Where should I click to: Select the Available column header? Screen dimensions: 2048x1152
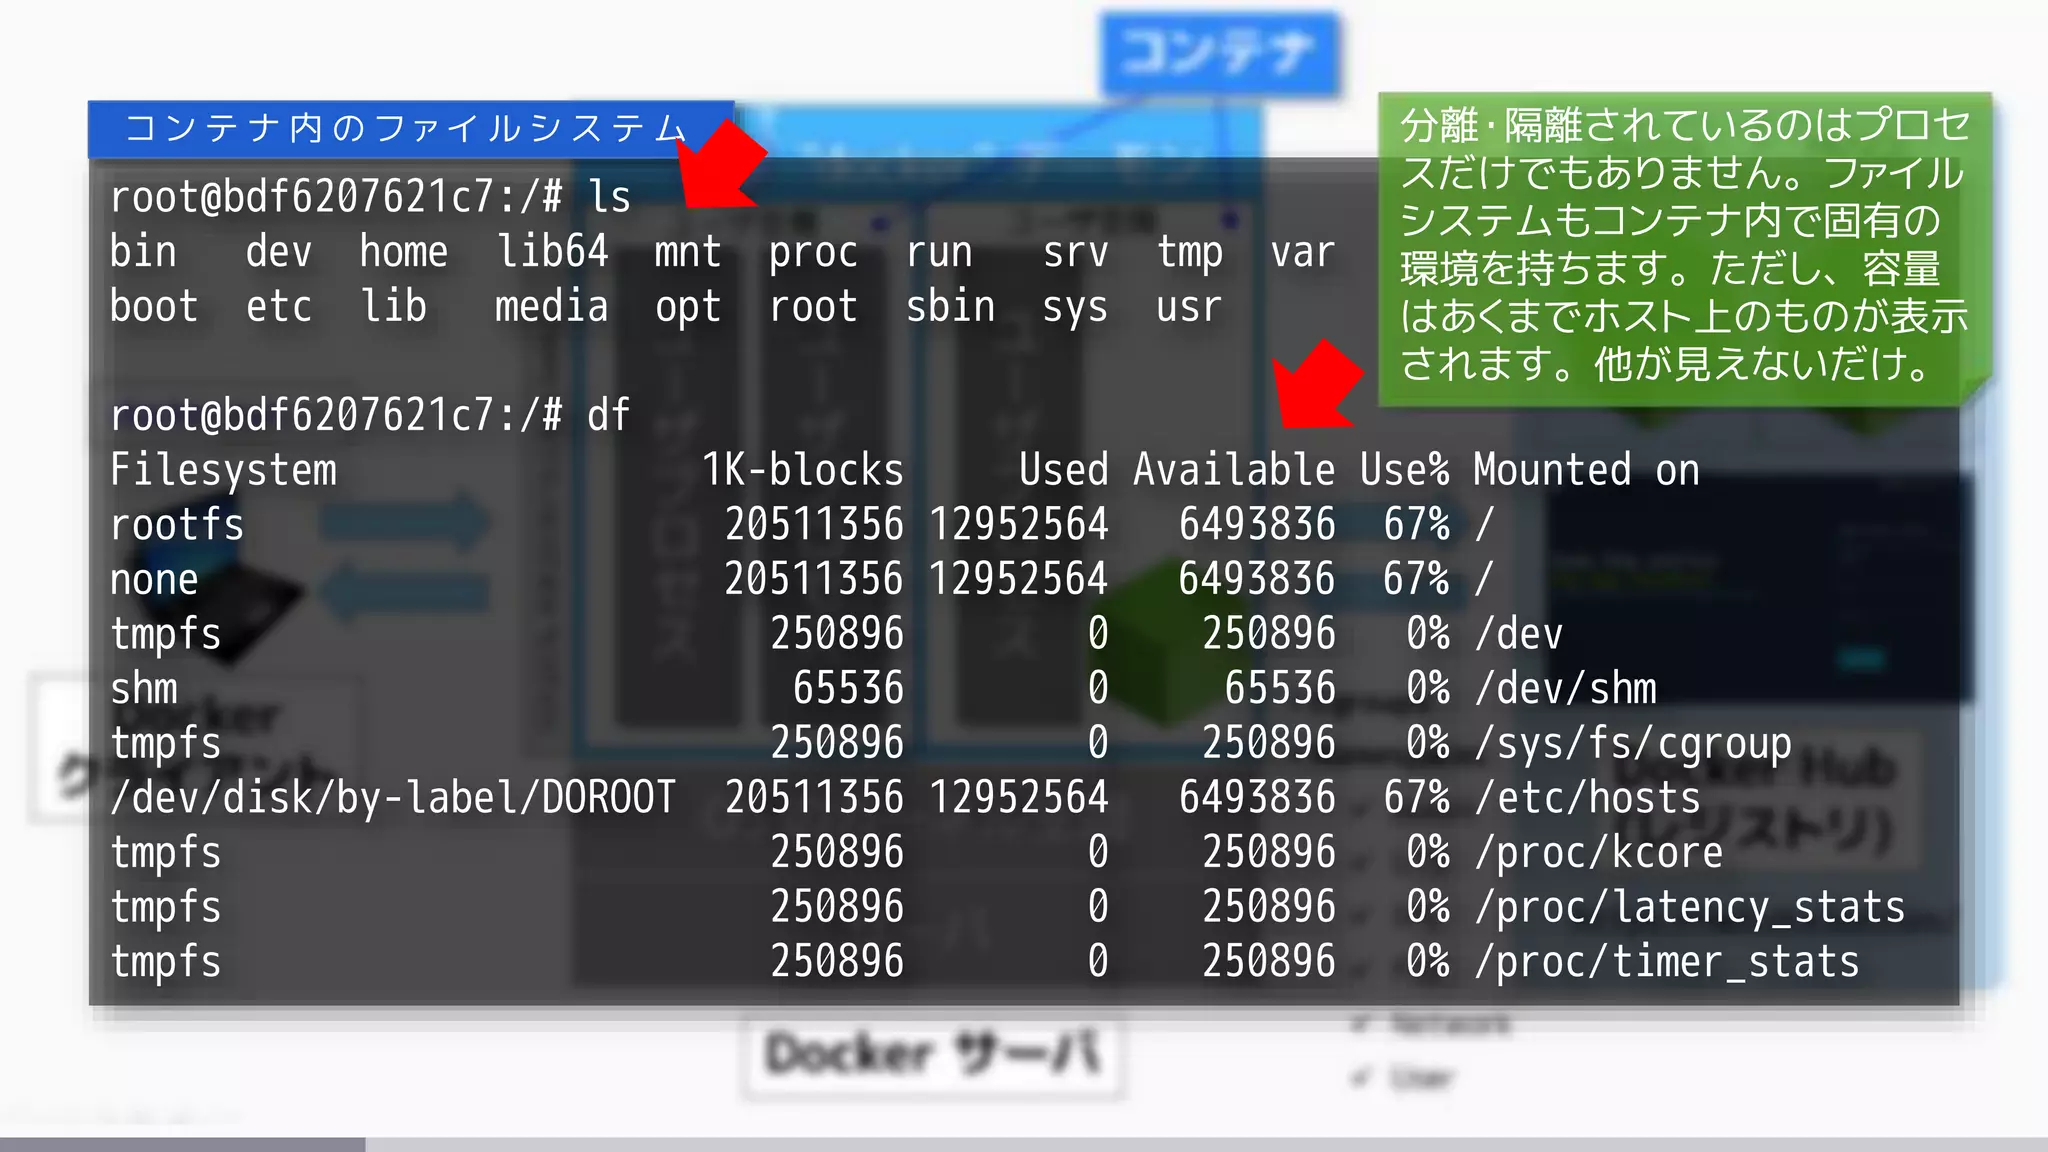[1234, 469]
